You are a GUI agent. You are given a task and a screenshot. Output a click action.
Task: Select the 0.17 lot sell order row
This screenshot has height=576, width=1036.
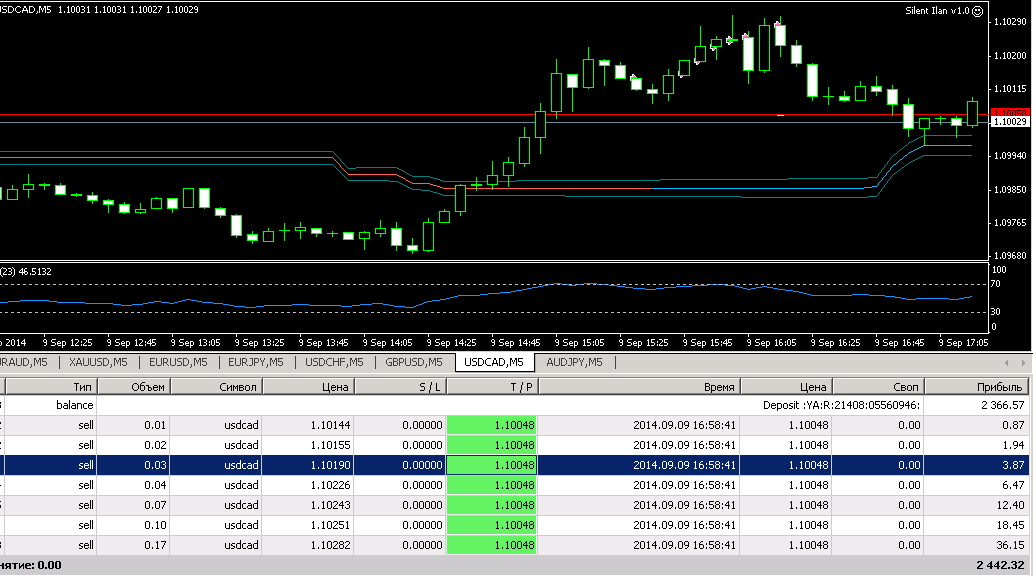click(515, 545)
